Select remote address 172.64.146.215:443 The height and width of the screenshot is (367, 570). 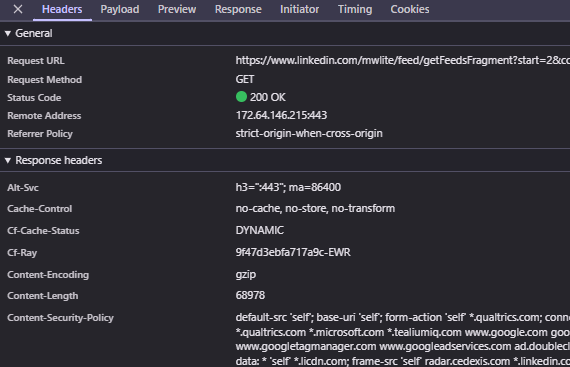pos(281,115)
